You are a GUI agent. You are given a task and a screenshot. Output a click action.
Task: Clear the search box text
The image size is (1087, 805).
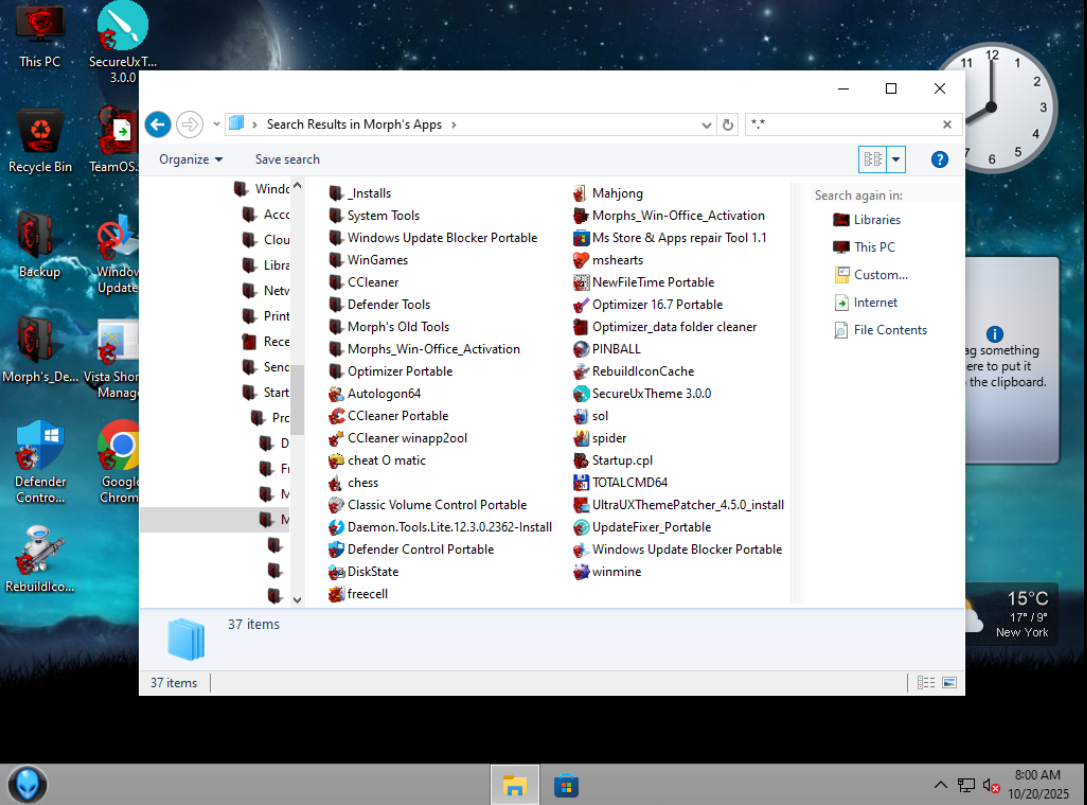[x=947, y=125]
